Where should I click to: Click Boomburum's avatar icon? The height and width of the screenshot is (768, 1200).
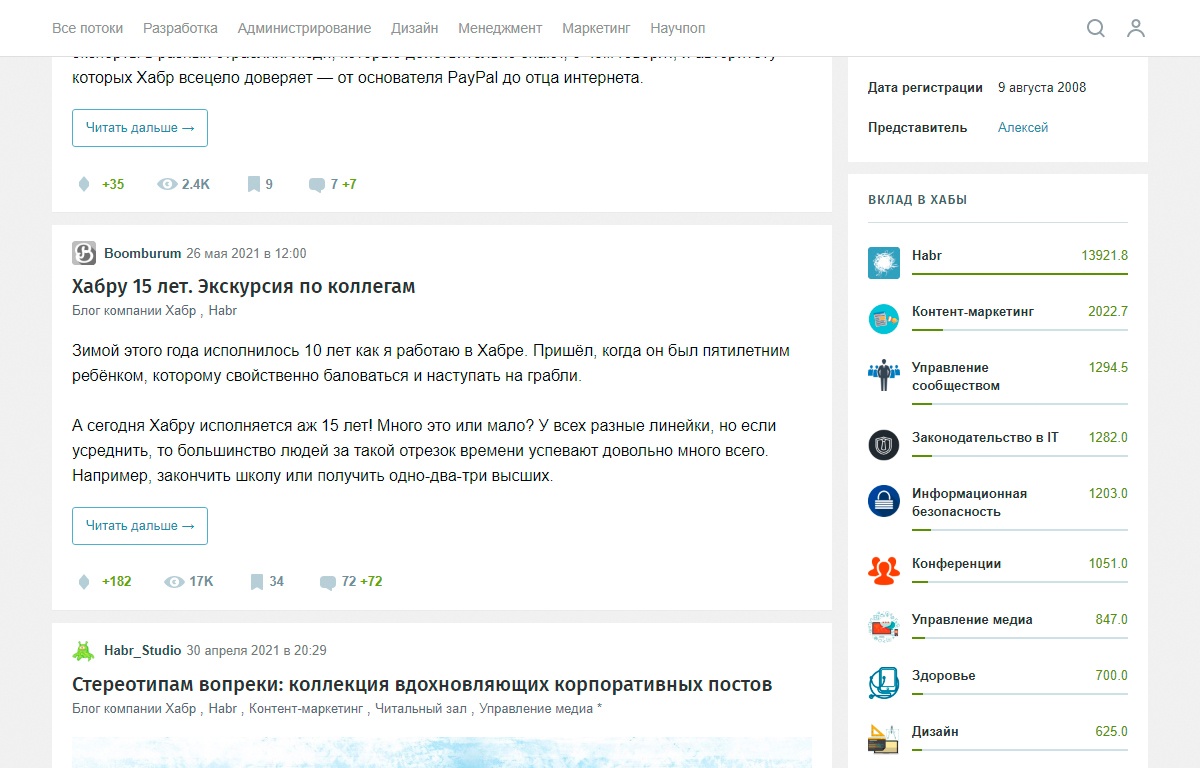(x=81, y=253)
